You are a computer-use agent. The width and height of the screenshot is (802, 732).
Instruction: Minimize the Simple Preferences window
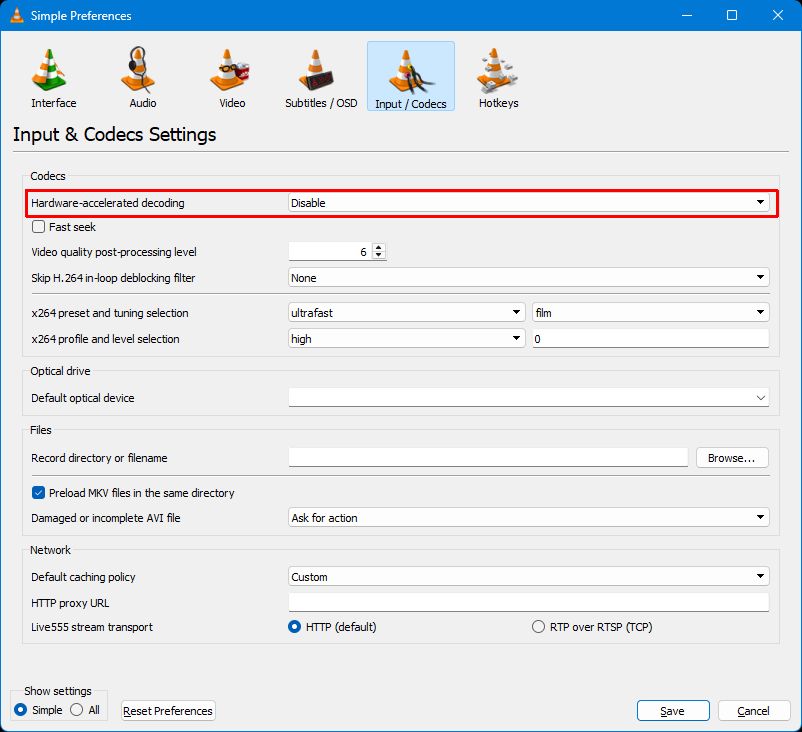(x=687, y=15)
